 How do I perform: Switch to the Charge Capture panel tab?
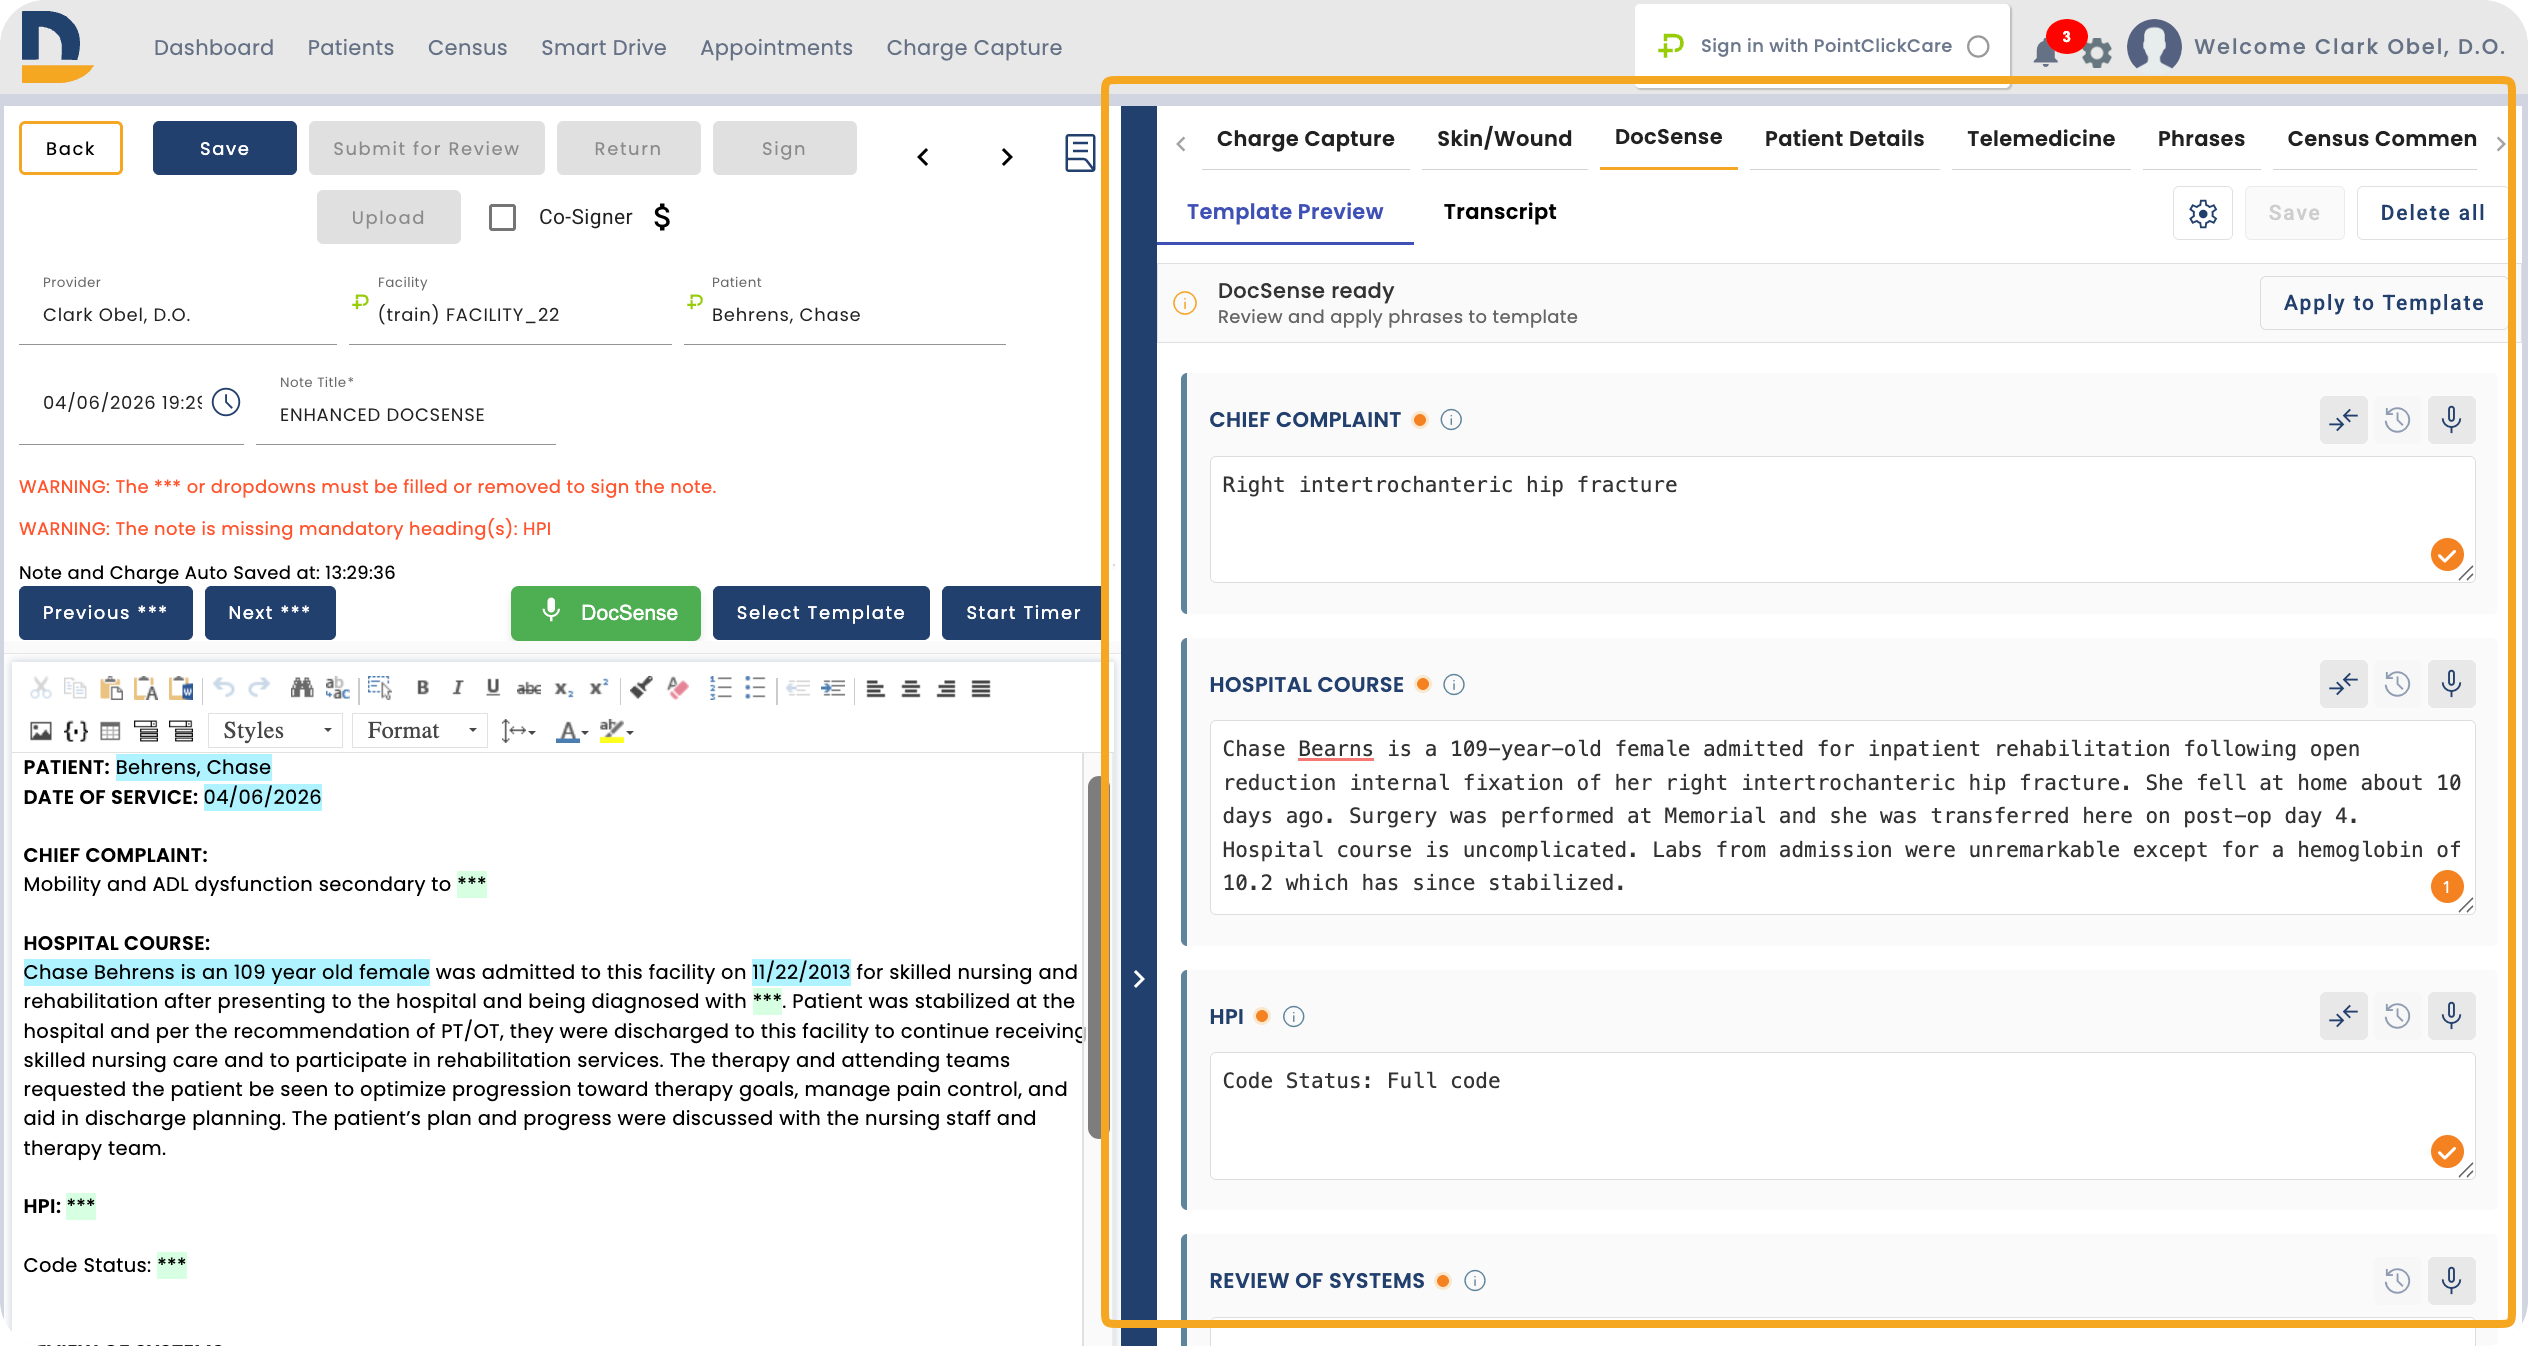click(x=1305, y=138)
